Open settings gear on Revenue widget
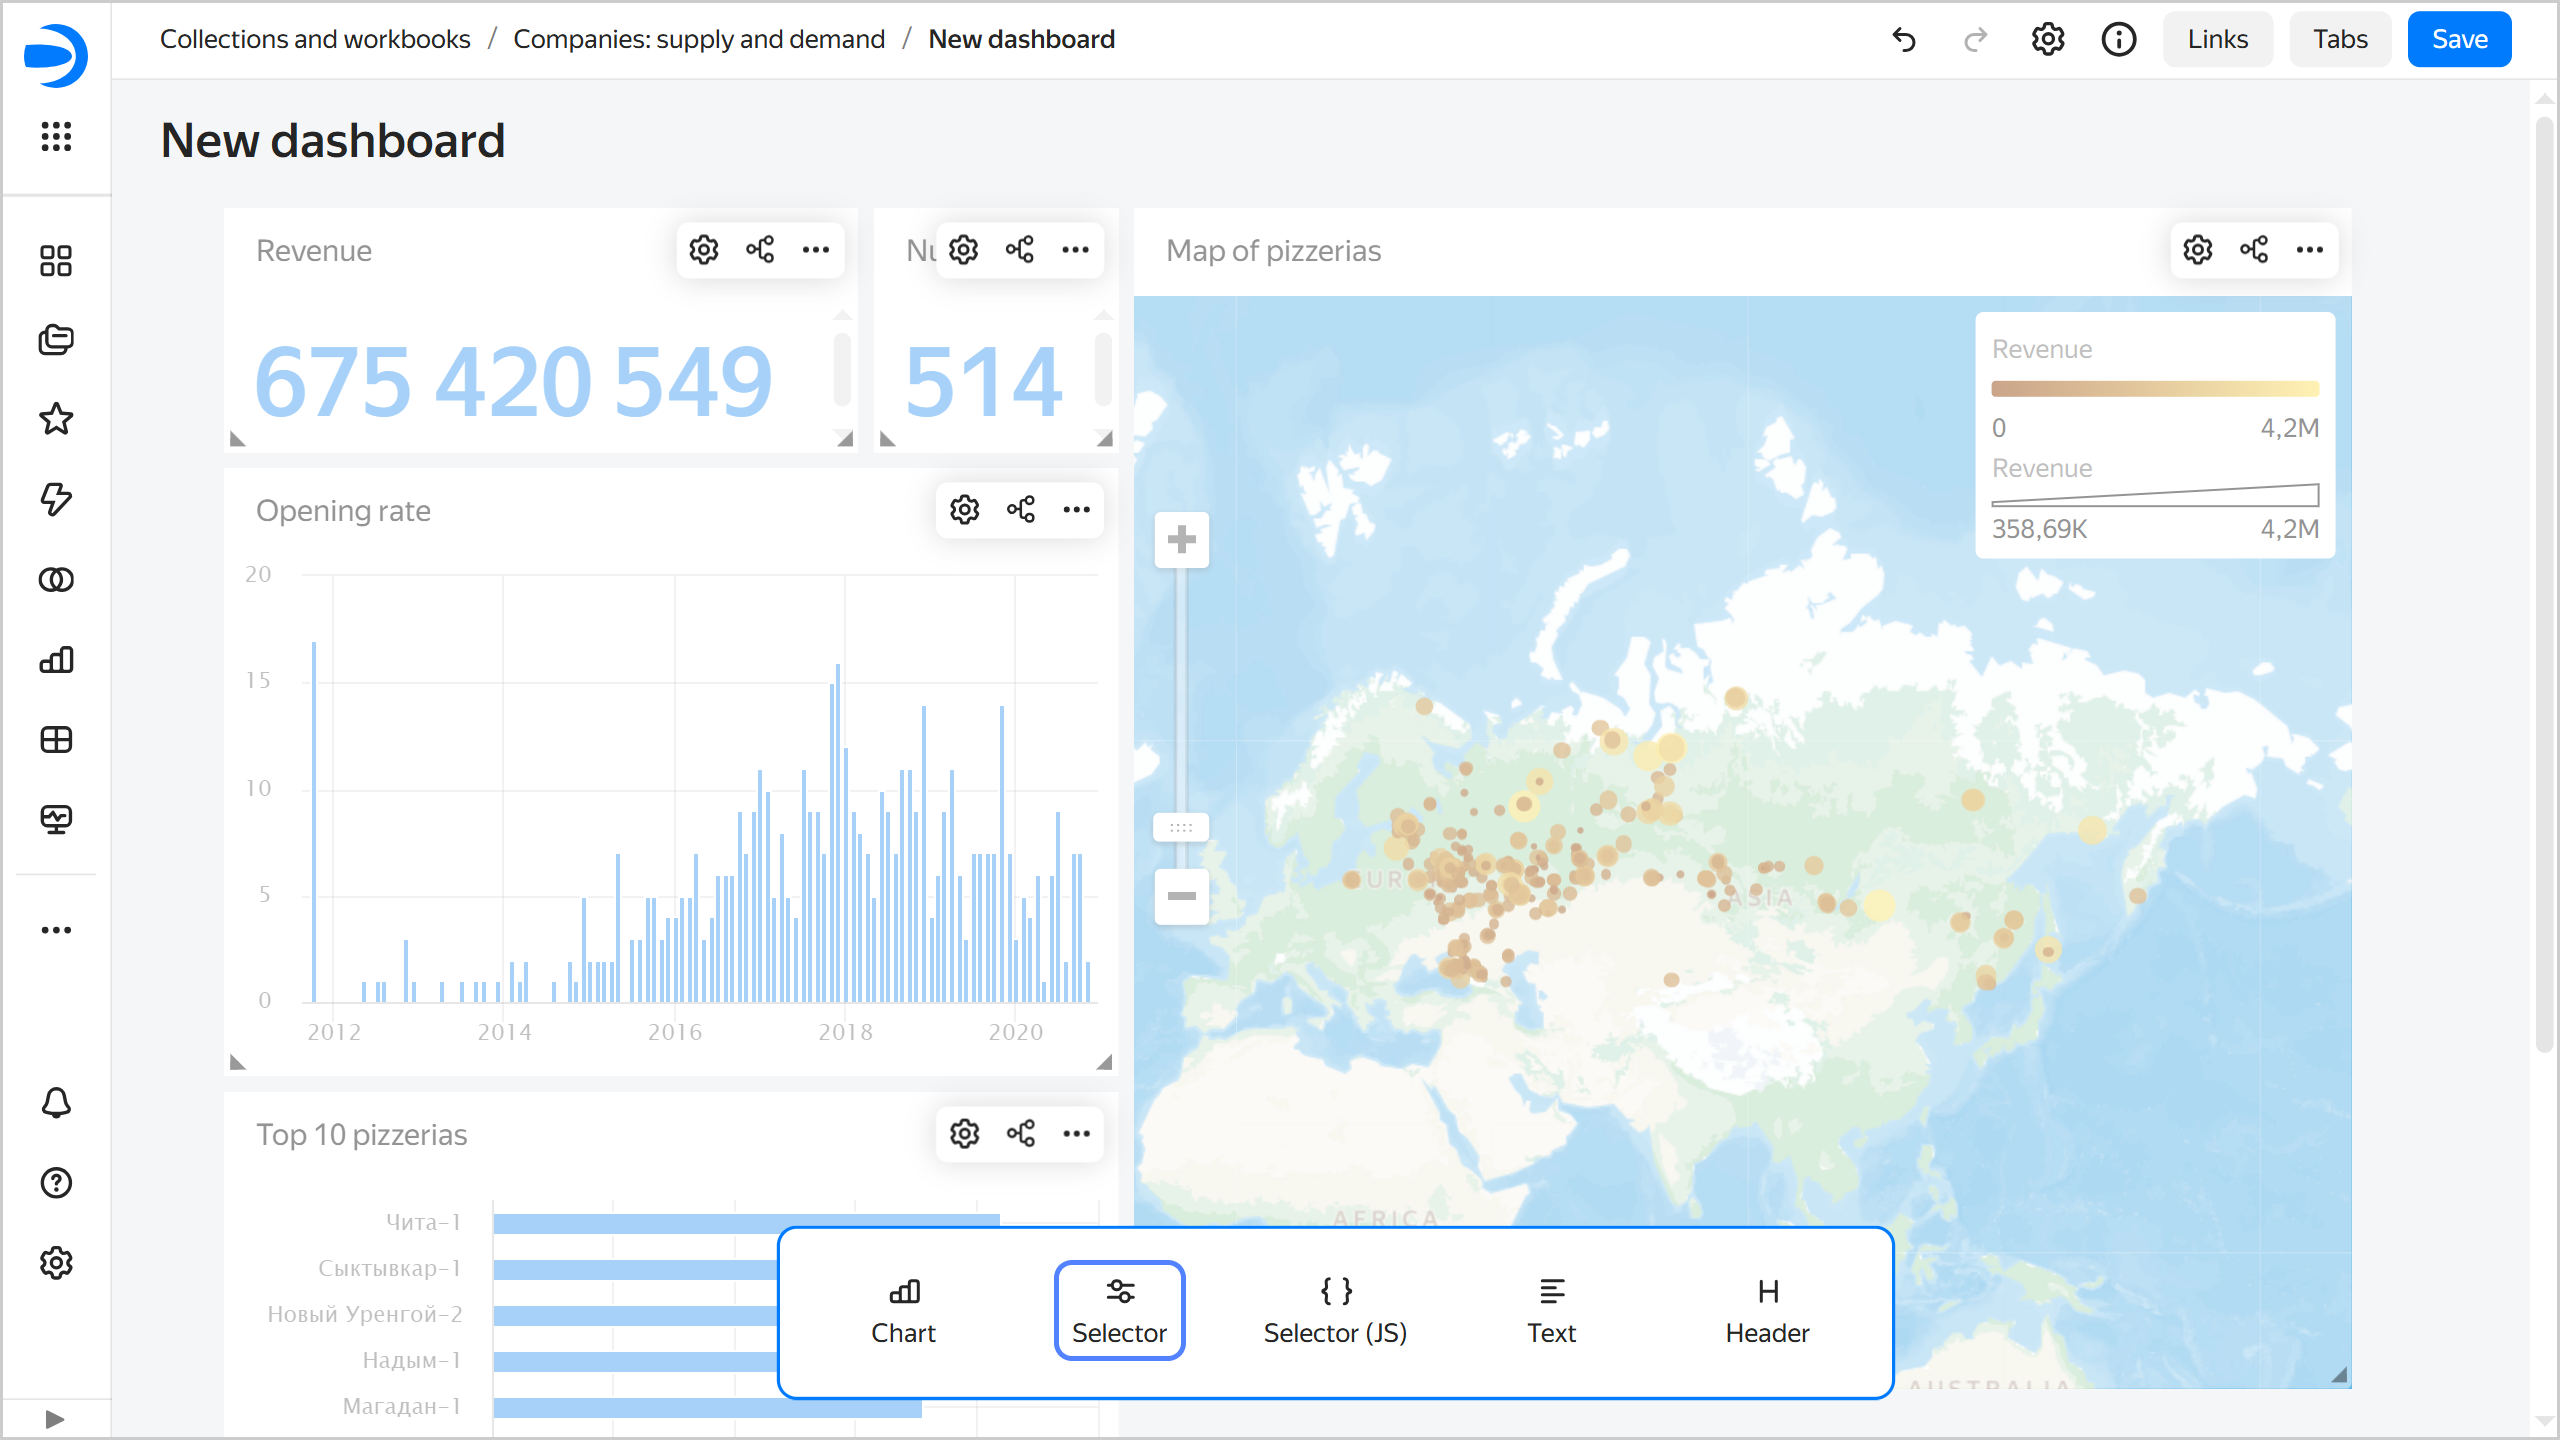2560x1440 pixels. coord(704,250)
